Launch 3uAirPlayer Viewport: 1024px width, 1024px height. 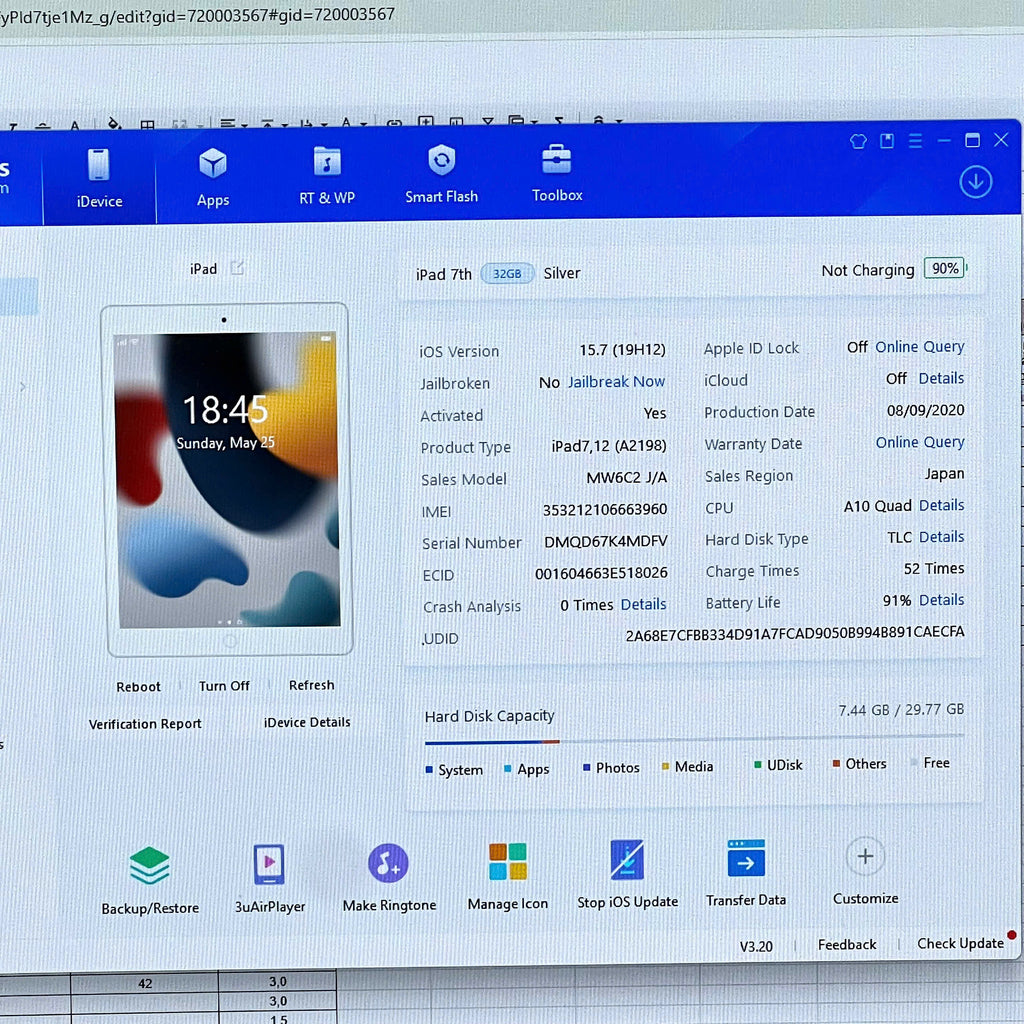point(269,865)
